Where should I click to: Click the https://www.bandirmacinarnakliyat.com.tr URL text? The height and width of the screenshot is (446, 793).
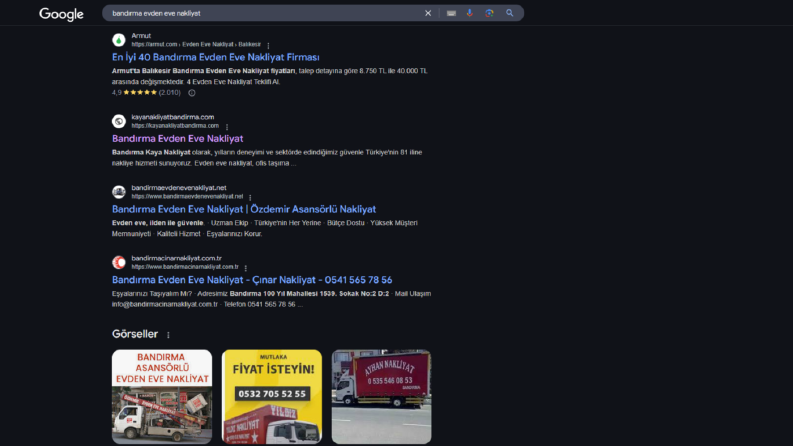click(x=185, y=266)
